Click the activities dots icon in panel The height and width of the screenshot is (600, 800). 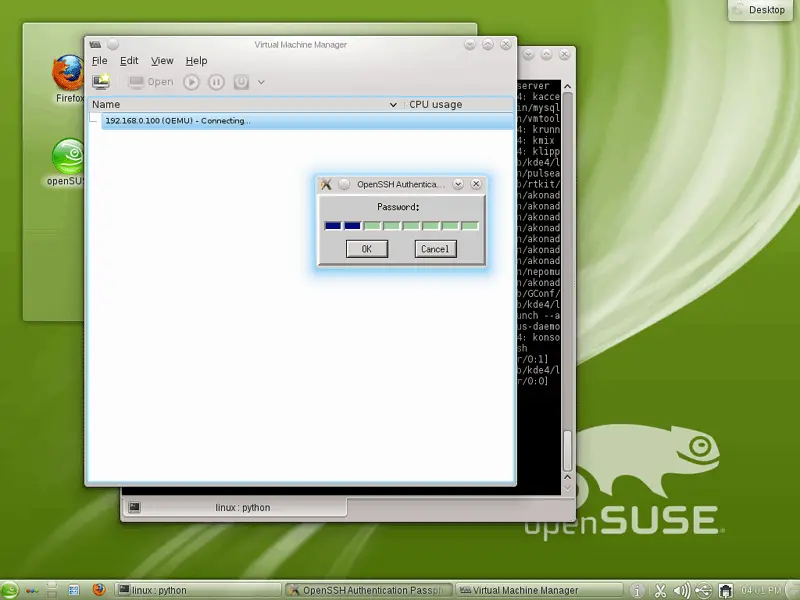(x=32, y=591)
